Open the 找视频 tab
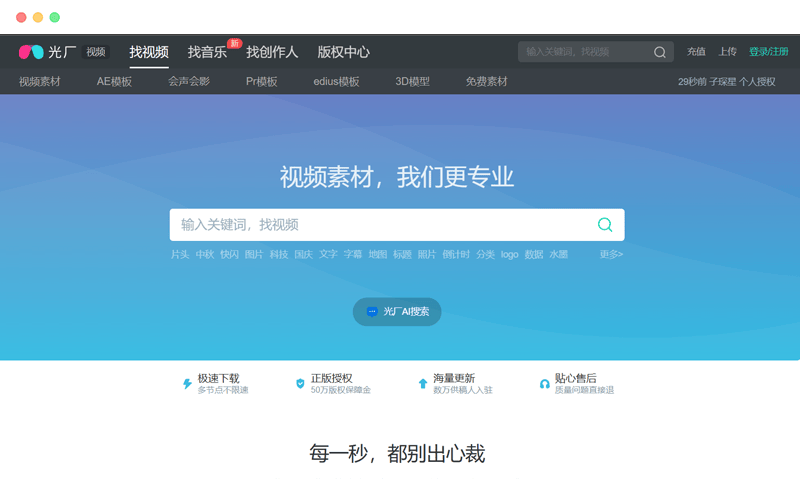 pyautogui.click(x=149, y=52)
